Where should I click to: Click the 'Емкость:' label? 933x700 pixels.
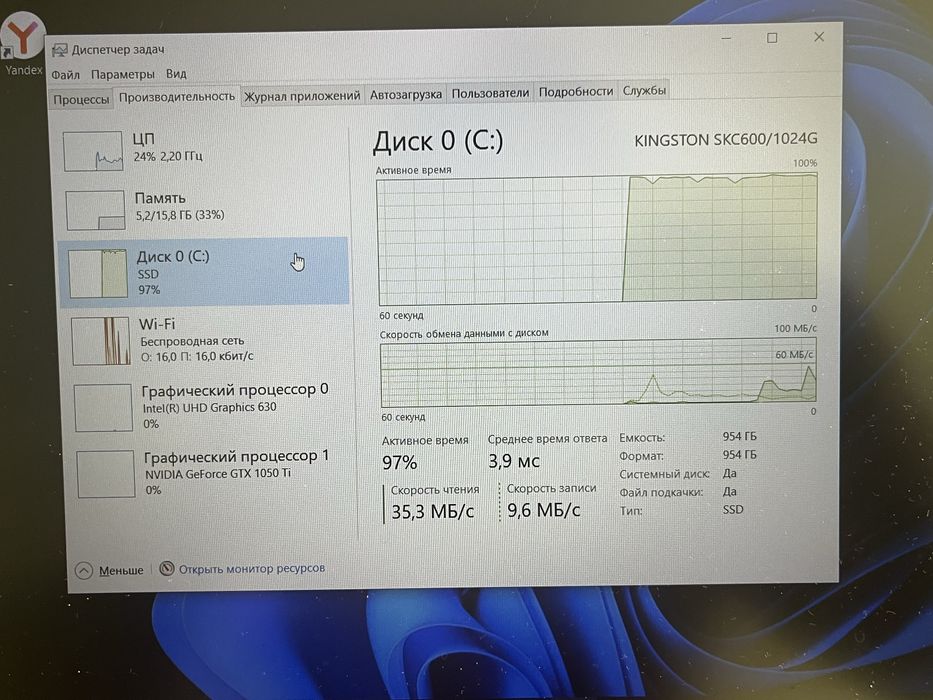[642, 438]
